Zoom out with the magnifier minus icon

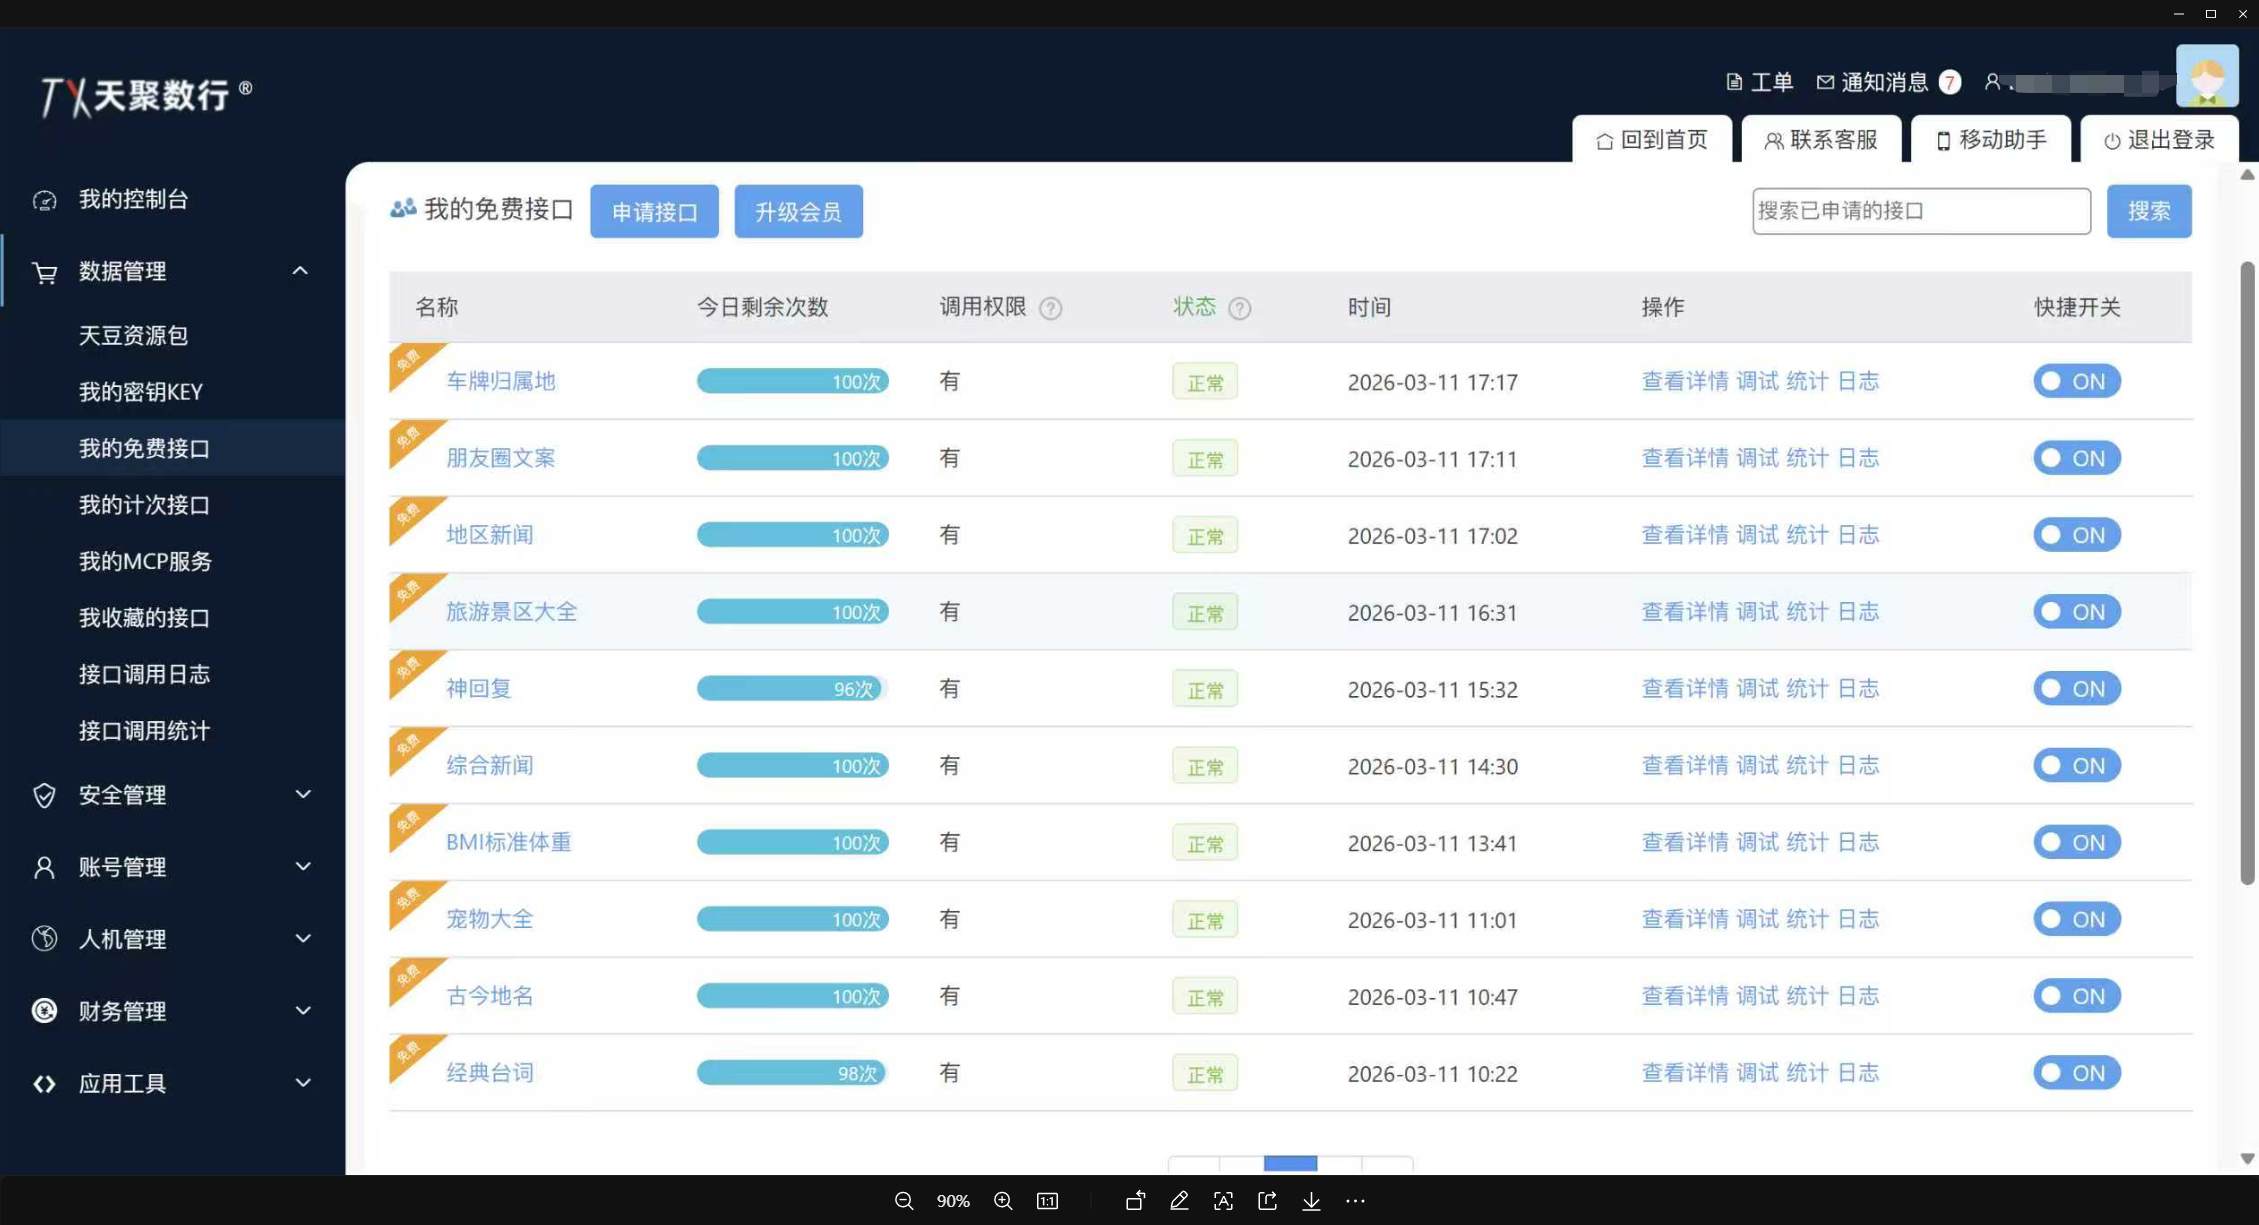coord(904,1201)
